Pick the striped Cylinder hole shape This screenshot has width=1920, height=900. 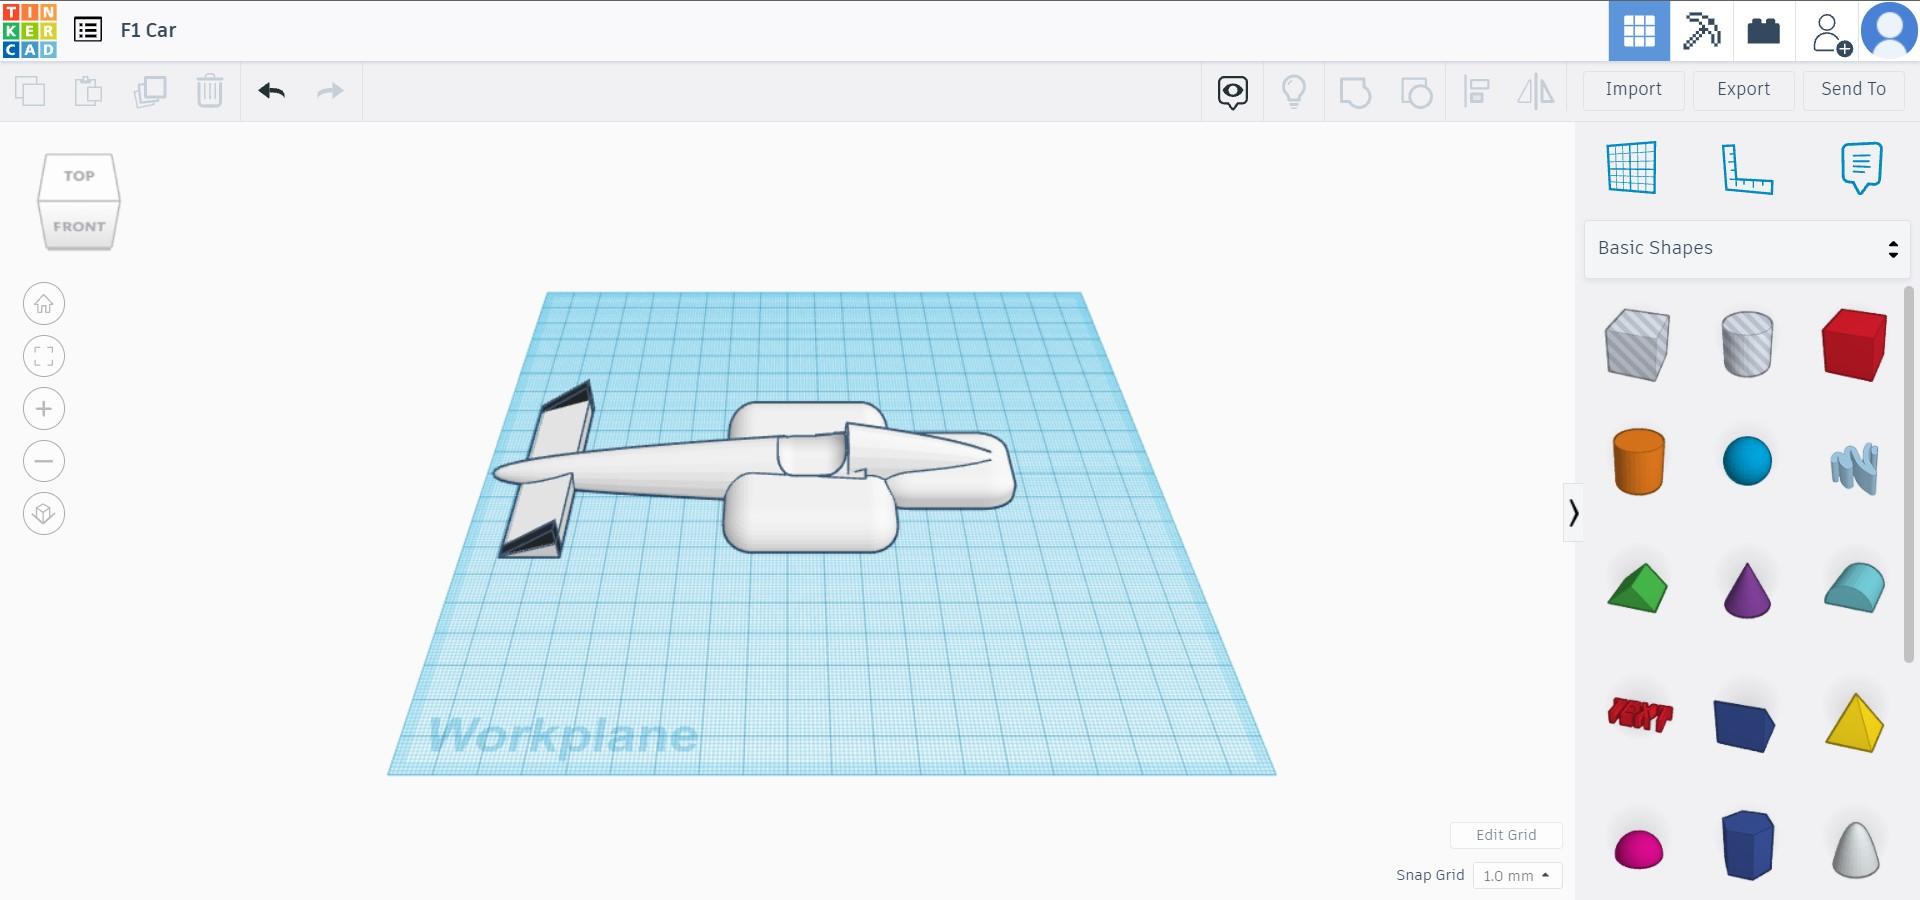coord(1747,344)
